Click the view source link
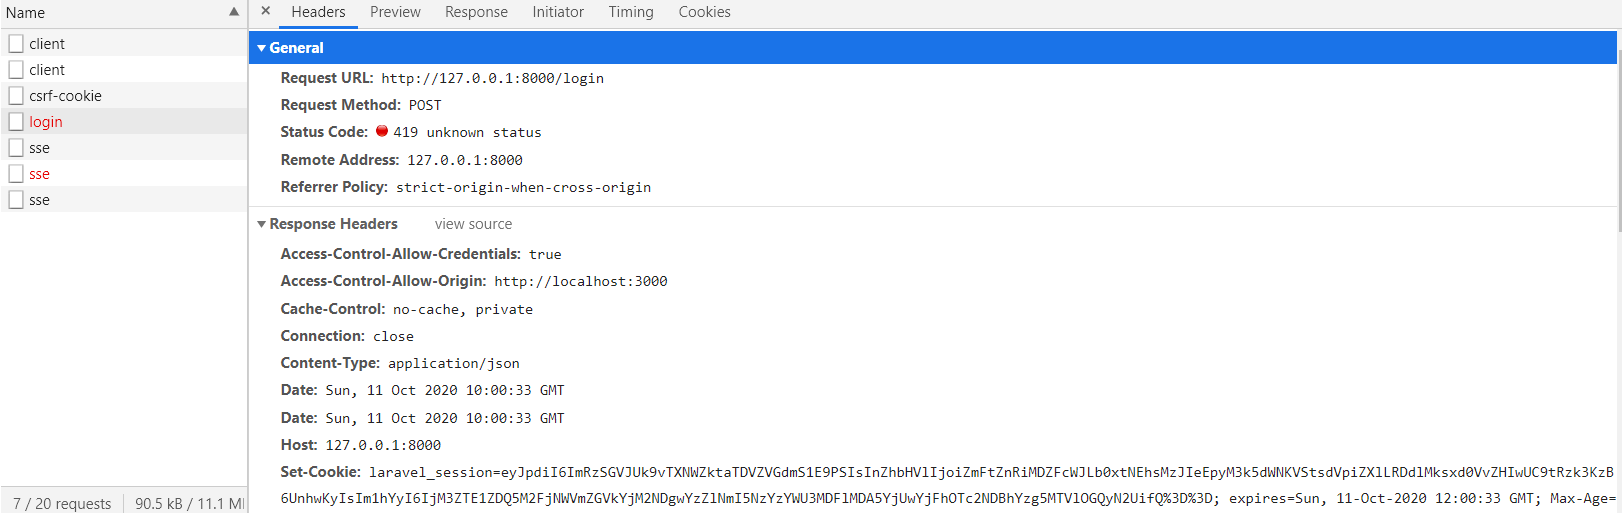Viewport: 1622px width, 513px height. tap(473, 224)
